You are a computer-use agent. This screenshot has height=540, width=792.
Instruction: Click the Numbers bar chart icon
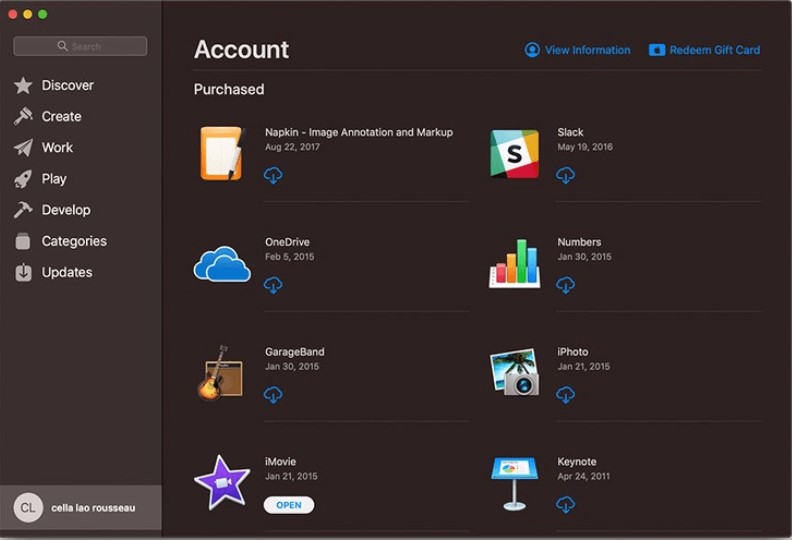[x=514, y=263]
